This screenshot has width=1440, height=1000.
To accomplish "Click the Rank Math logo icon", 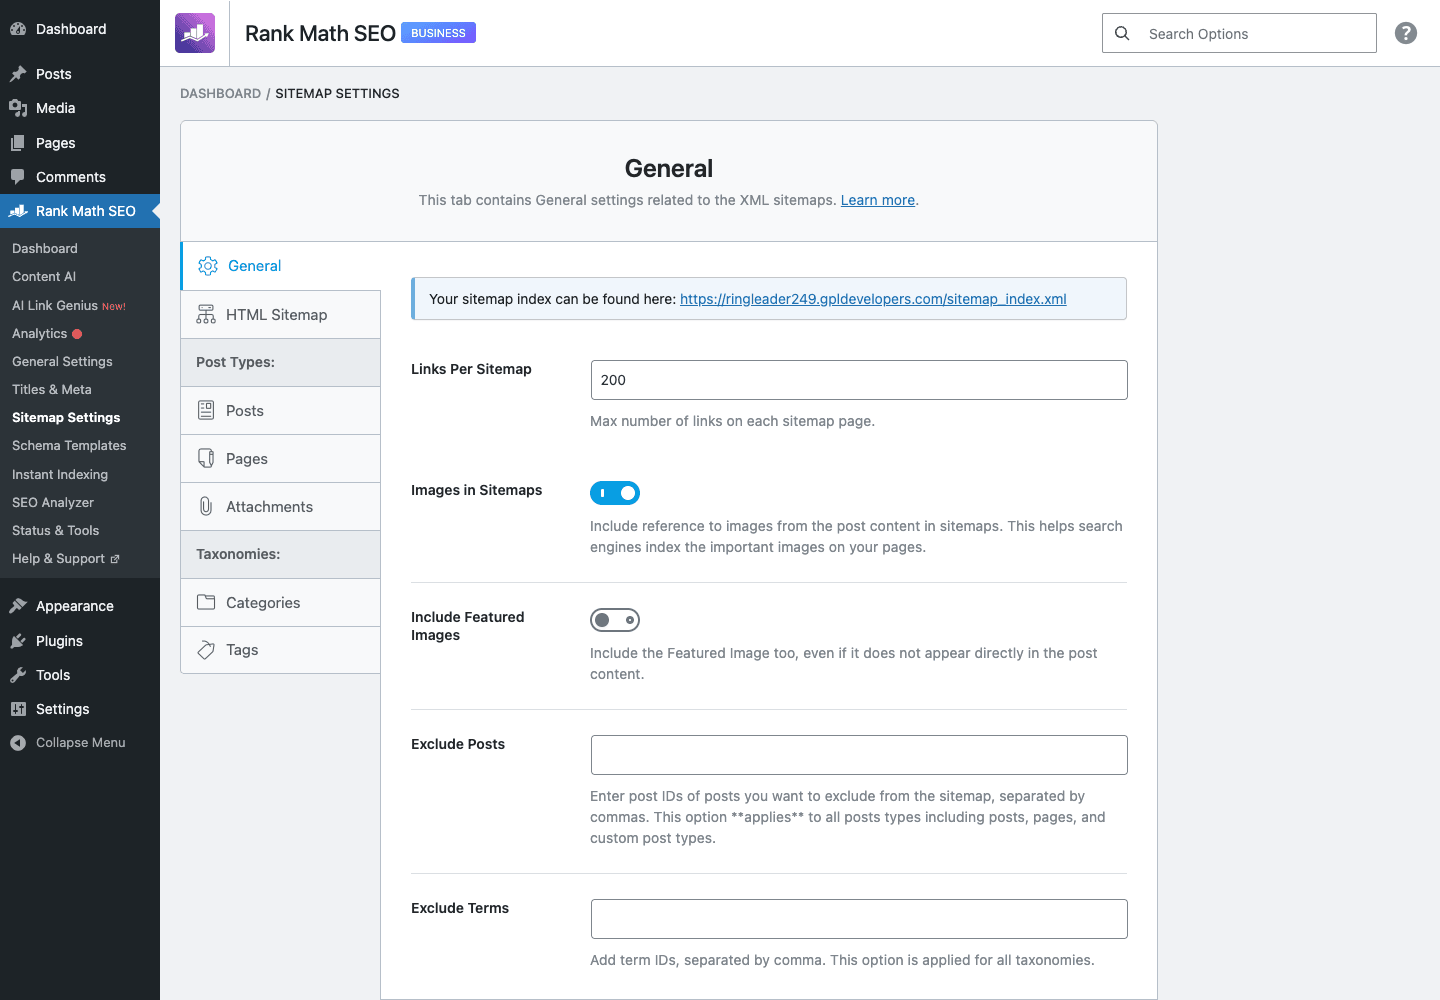I will (x=195, y=33).
